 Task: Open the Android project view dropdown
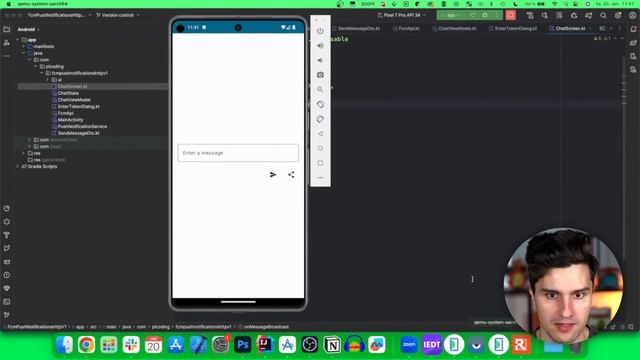pos(29,29)
